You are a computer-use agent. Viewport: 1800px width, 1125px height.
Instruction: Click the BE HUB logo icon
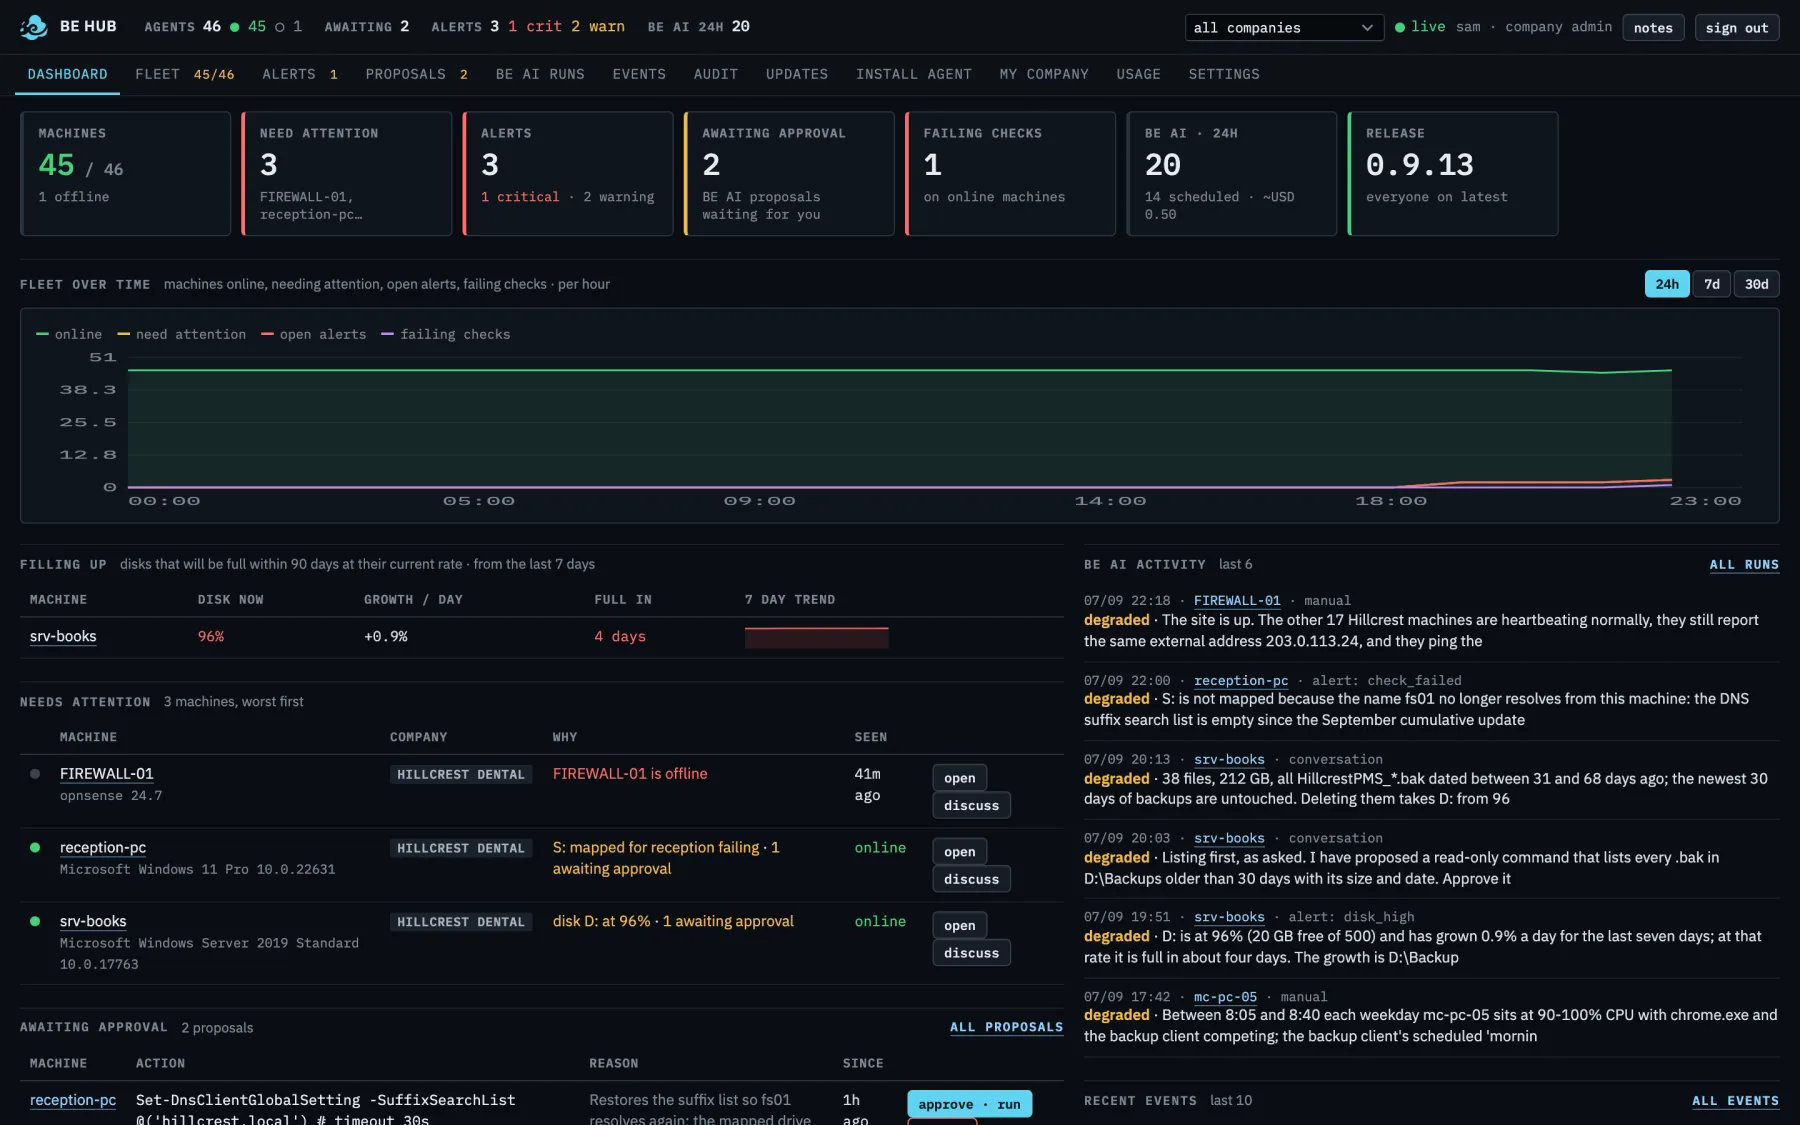tap(34, 27)
